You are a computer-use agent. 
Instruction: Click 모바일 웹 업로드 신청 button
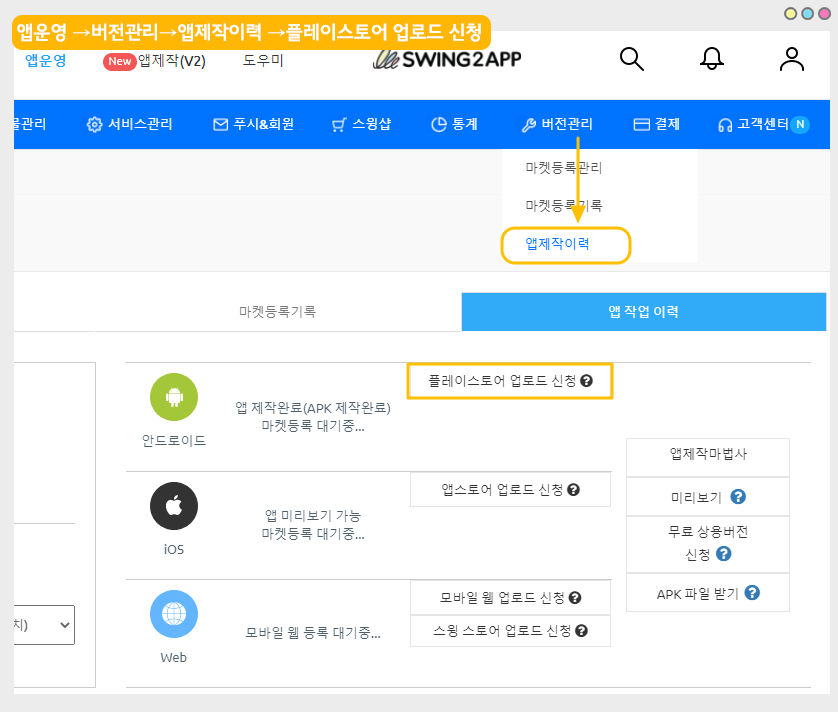pyautogui.click(x=510, y=598)
